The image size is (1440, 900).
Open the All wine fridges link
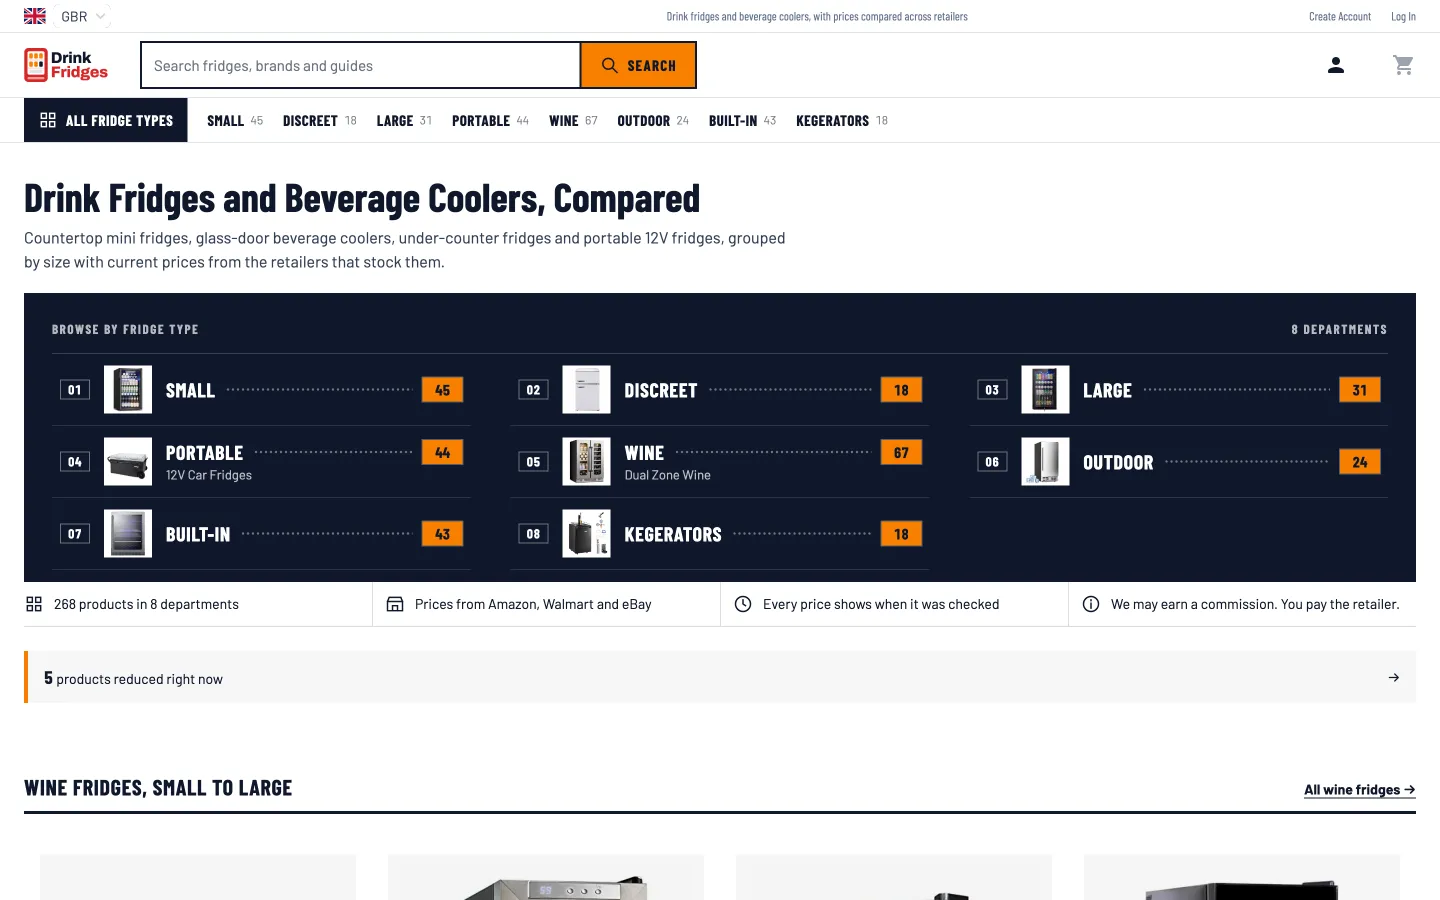[1360, 790]
